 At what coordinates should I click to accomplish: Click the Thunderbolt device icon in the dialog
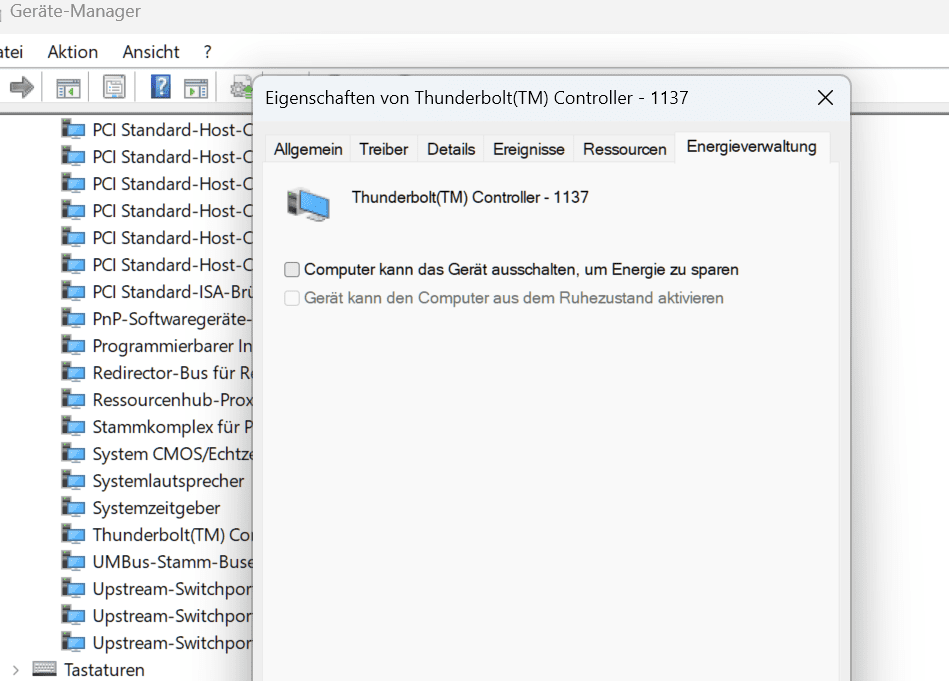(309, 205)
